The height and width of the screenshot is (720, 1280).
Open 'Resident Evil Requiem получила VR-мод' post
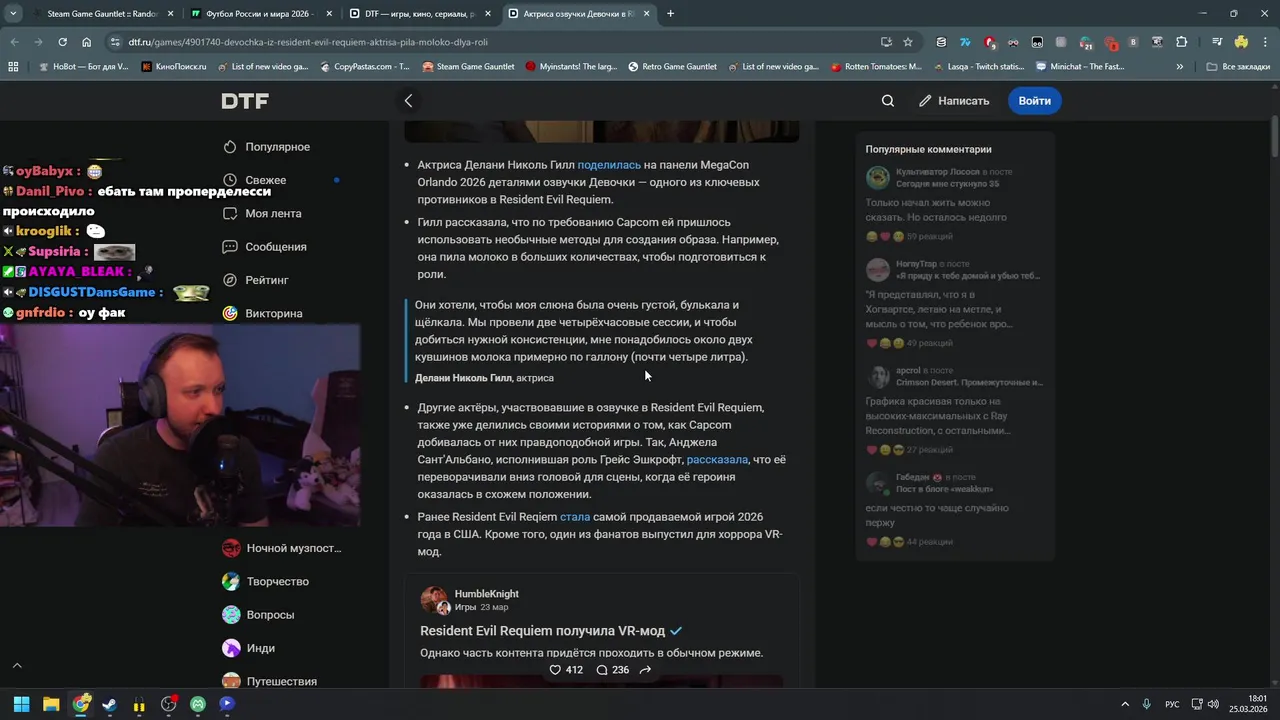tap(542, 631)
